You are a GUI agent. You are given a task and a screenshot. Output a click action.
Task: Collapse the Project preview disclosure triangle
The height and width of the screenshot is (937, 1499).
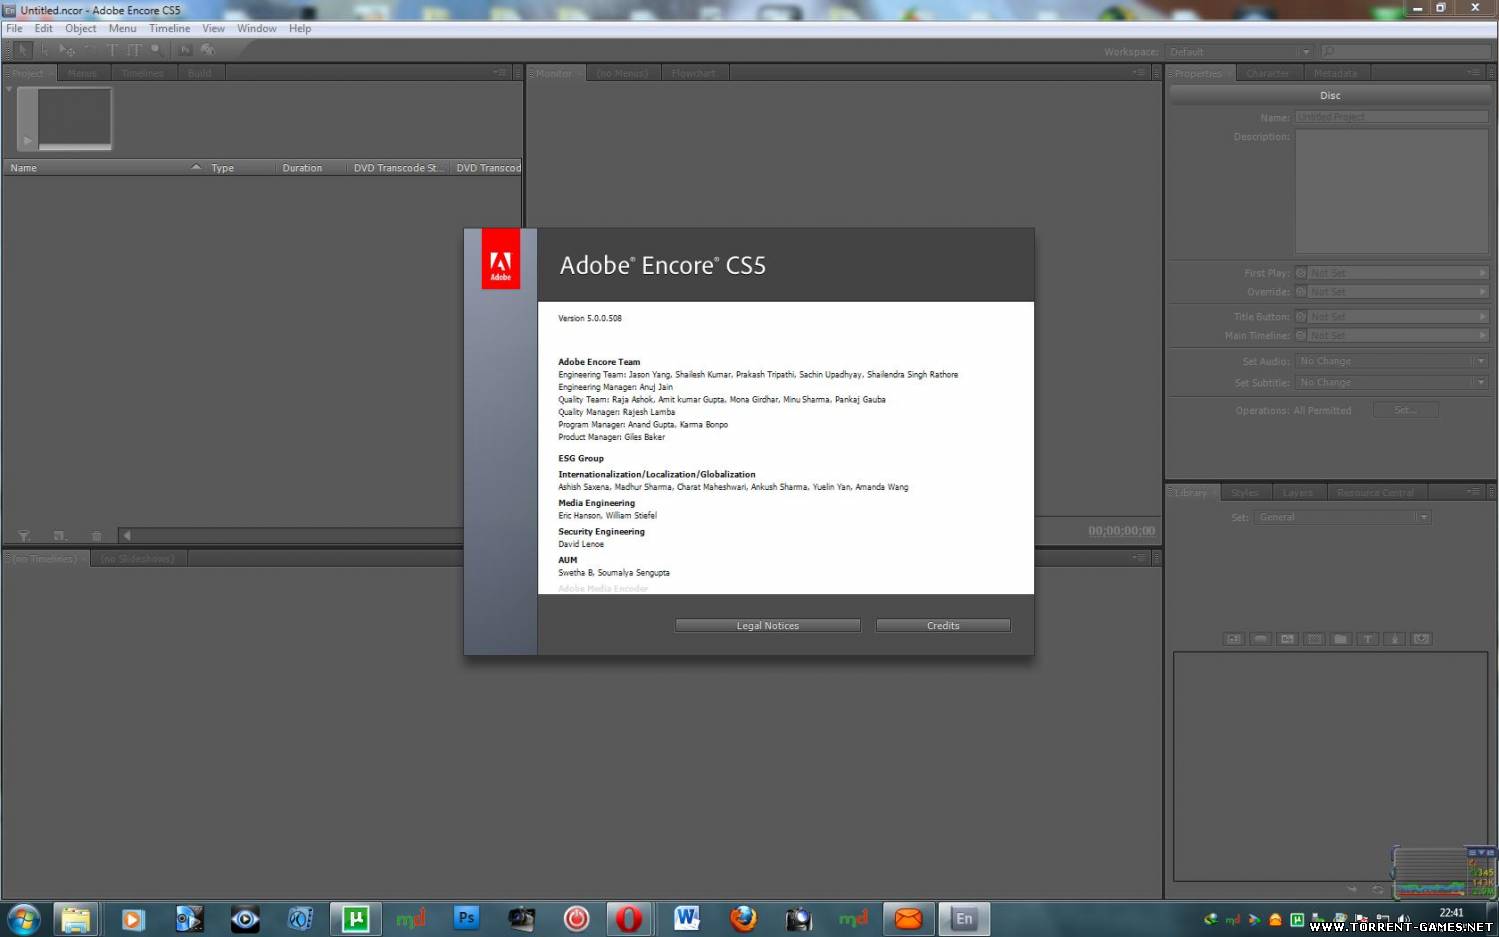(x=9, y=90)
